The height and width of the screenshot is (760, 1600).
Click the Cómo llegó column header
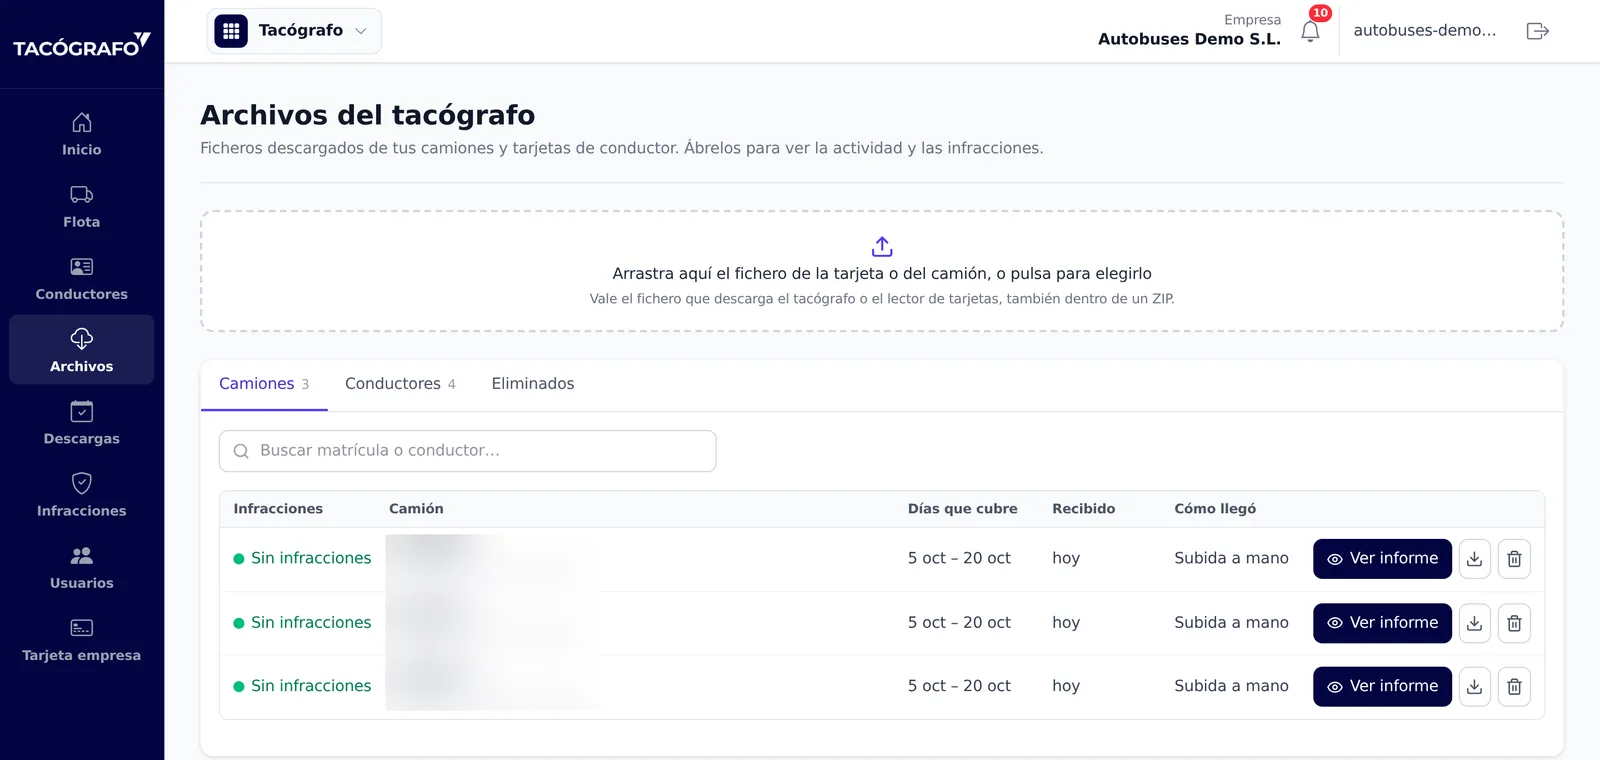(x=1215, y=509)
